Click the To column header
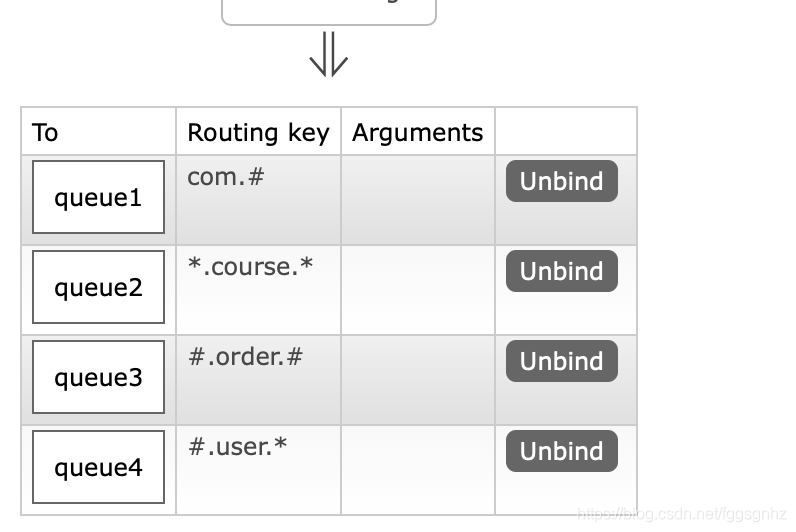 (x=45, y=132)
